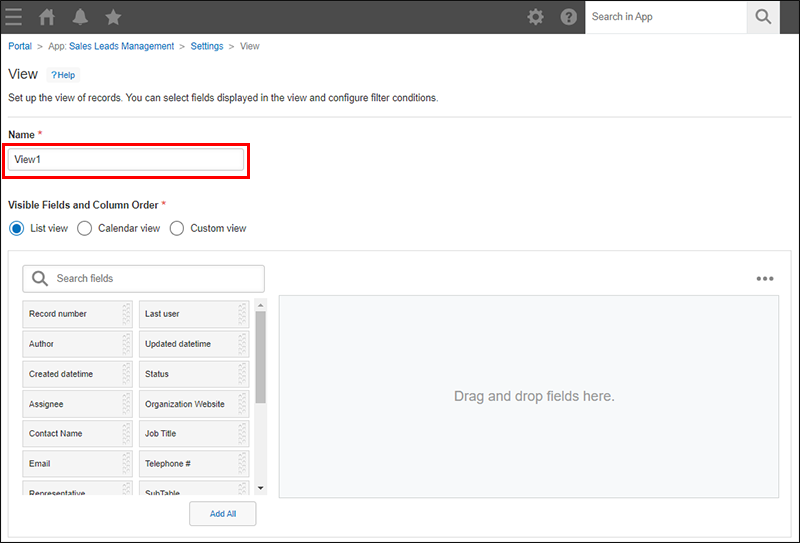The height and width of the screenshot is (543, 800).
Task: Go to the Home portal icon
Action: [x=47, y=17]
